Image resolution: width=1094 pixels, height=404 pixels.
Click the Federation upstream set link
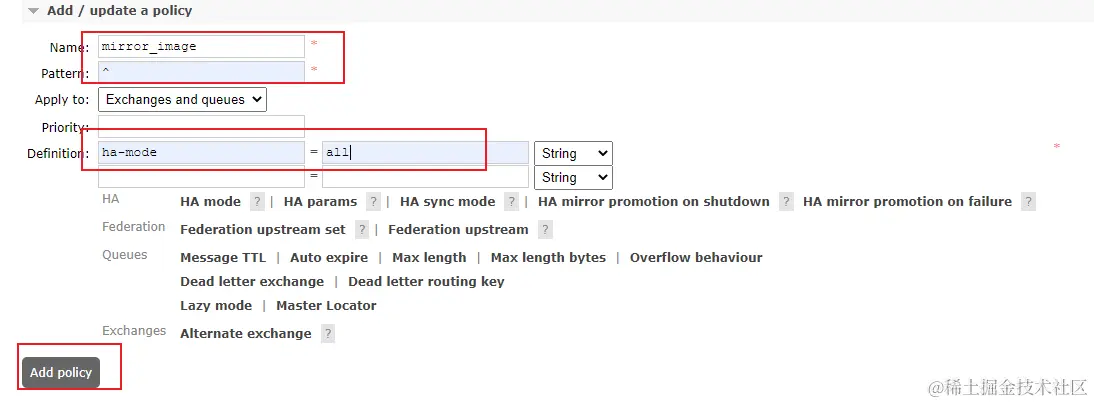[x=263, y=230]
